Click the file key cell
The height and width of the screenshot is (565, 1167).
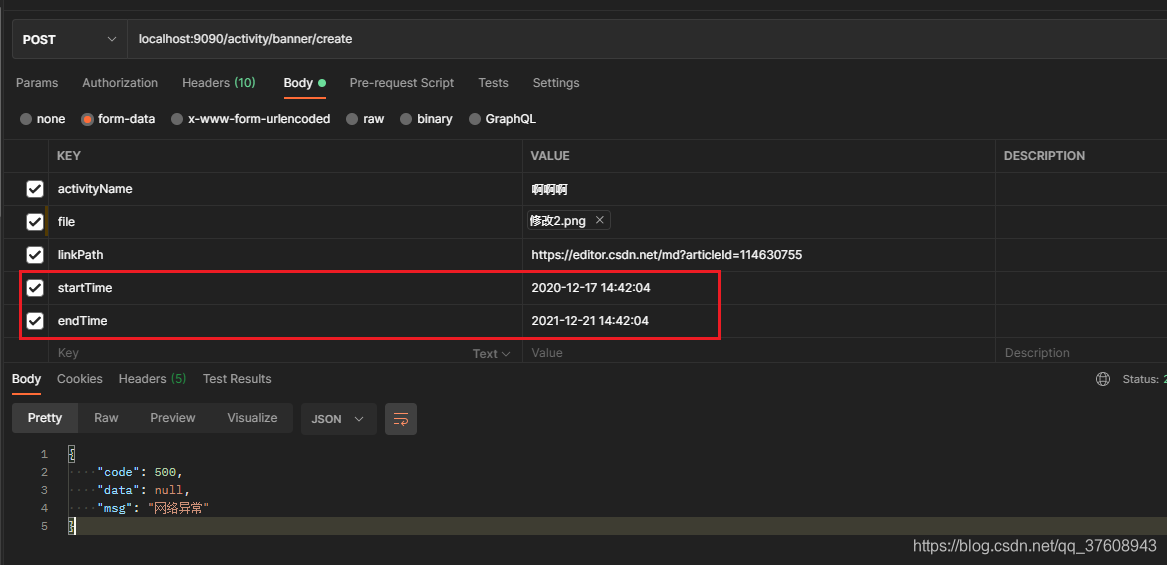[x=285, y=222]
